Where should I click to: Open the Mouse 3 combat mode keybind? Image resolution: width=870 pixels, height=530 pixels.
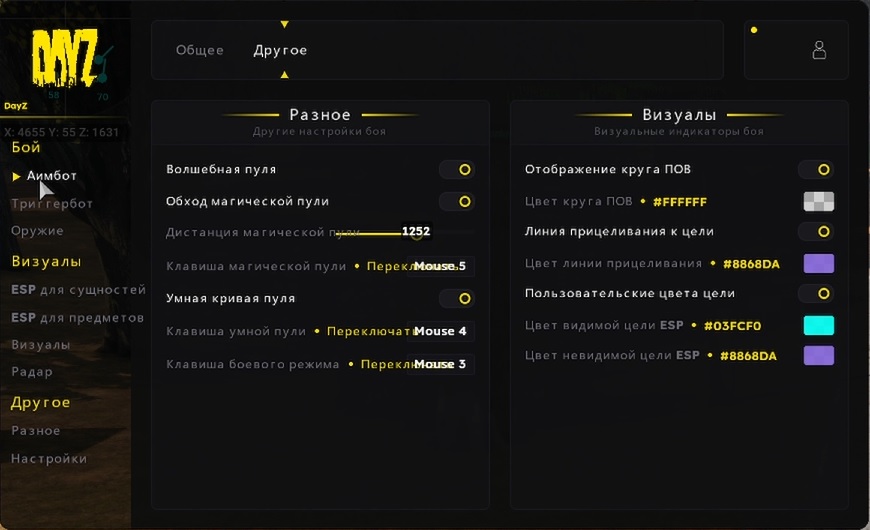(440, 364)
